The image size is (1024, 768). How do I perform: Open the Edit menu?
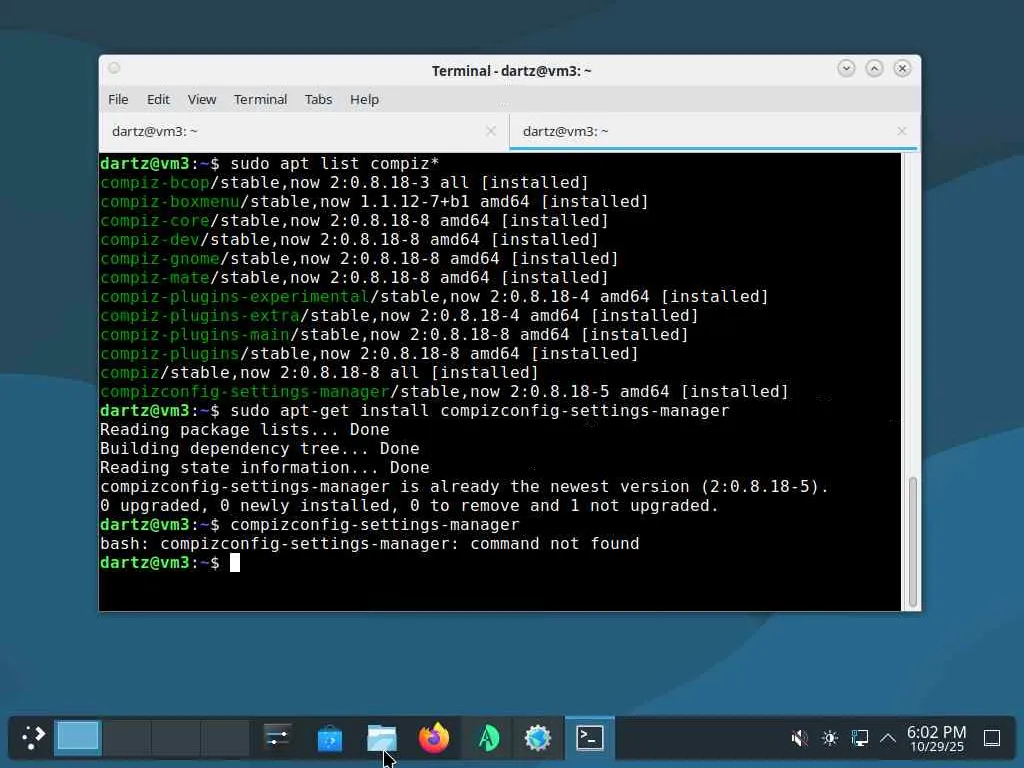coord(158,99)
